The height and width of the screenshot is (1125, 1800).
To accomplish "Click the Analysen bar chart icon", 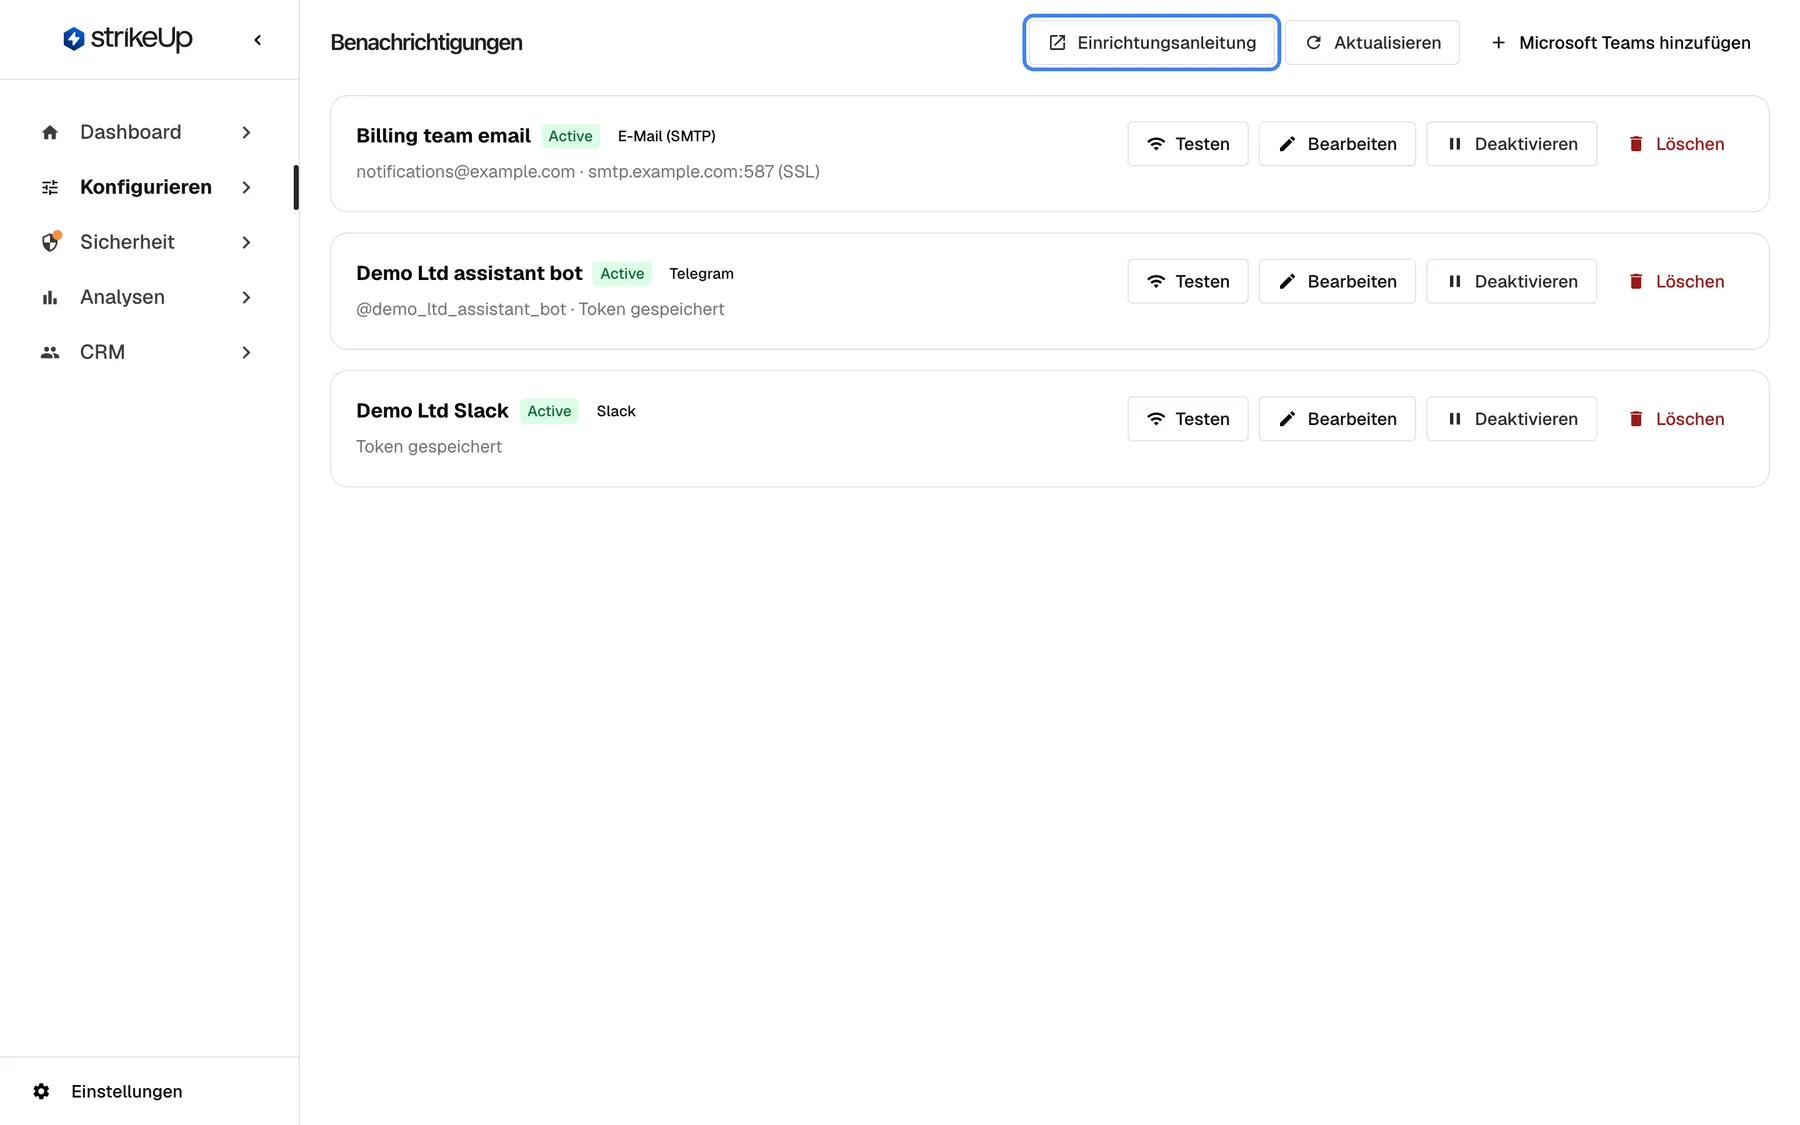I will [50, 297].
